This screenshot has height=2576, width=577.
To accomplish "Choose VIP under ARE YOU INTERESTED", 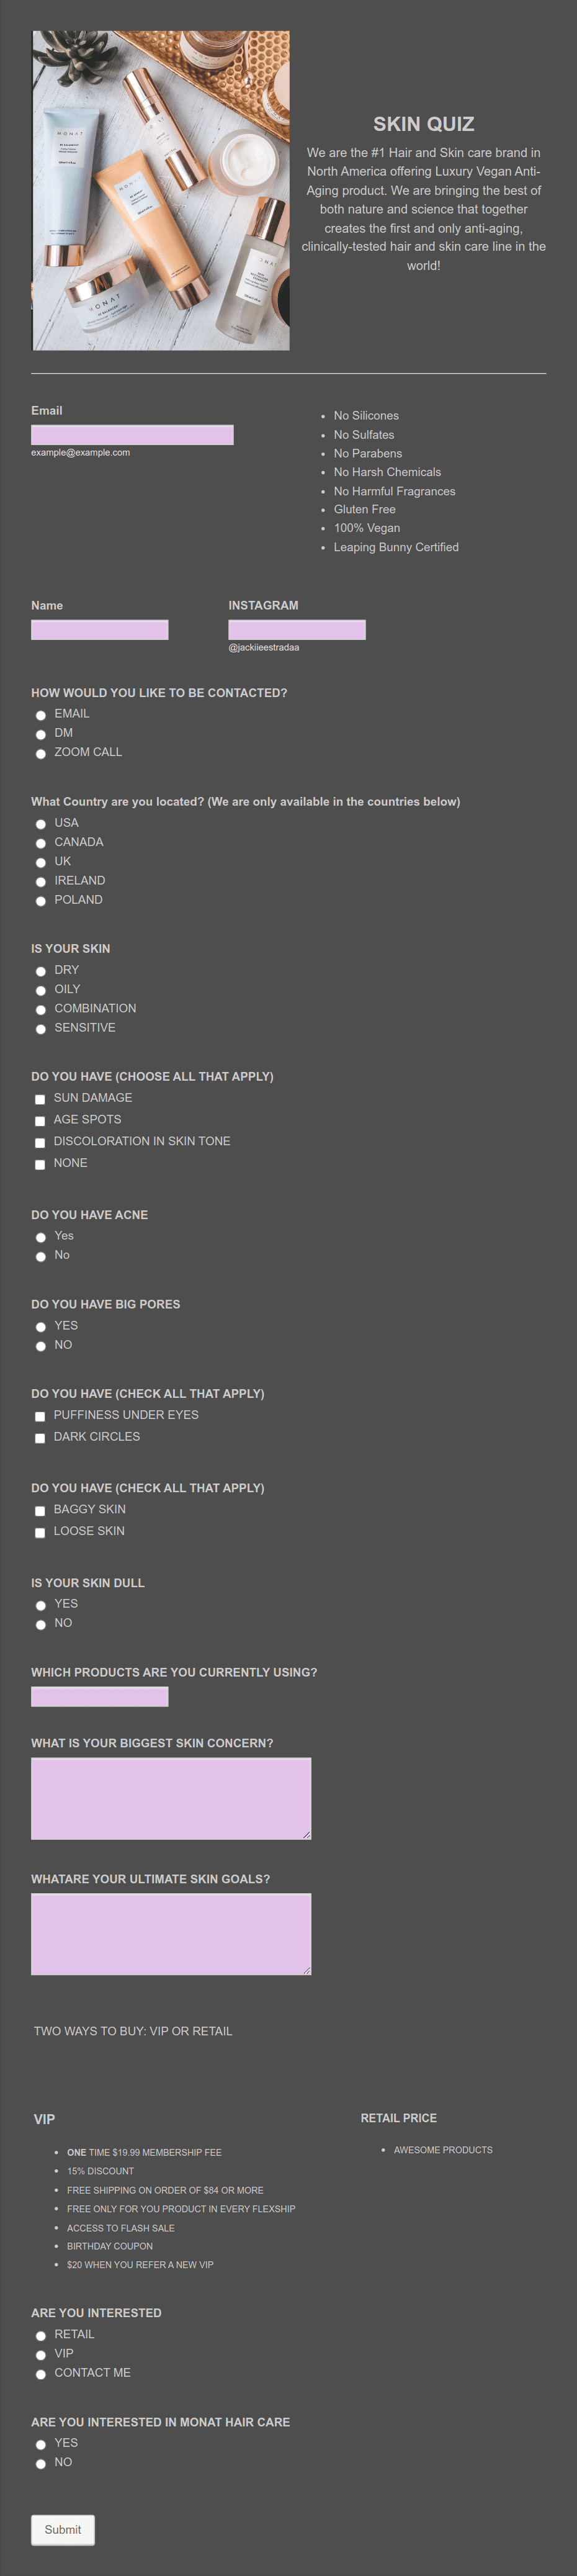I will click(41, 2355).
